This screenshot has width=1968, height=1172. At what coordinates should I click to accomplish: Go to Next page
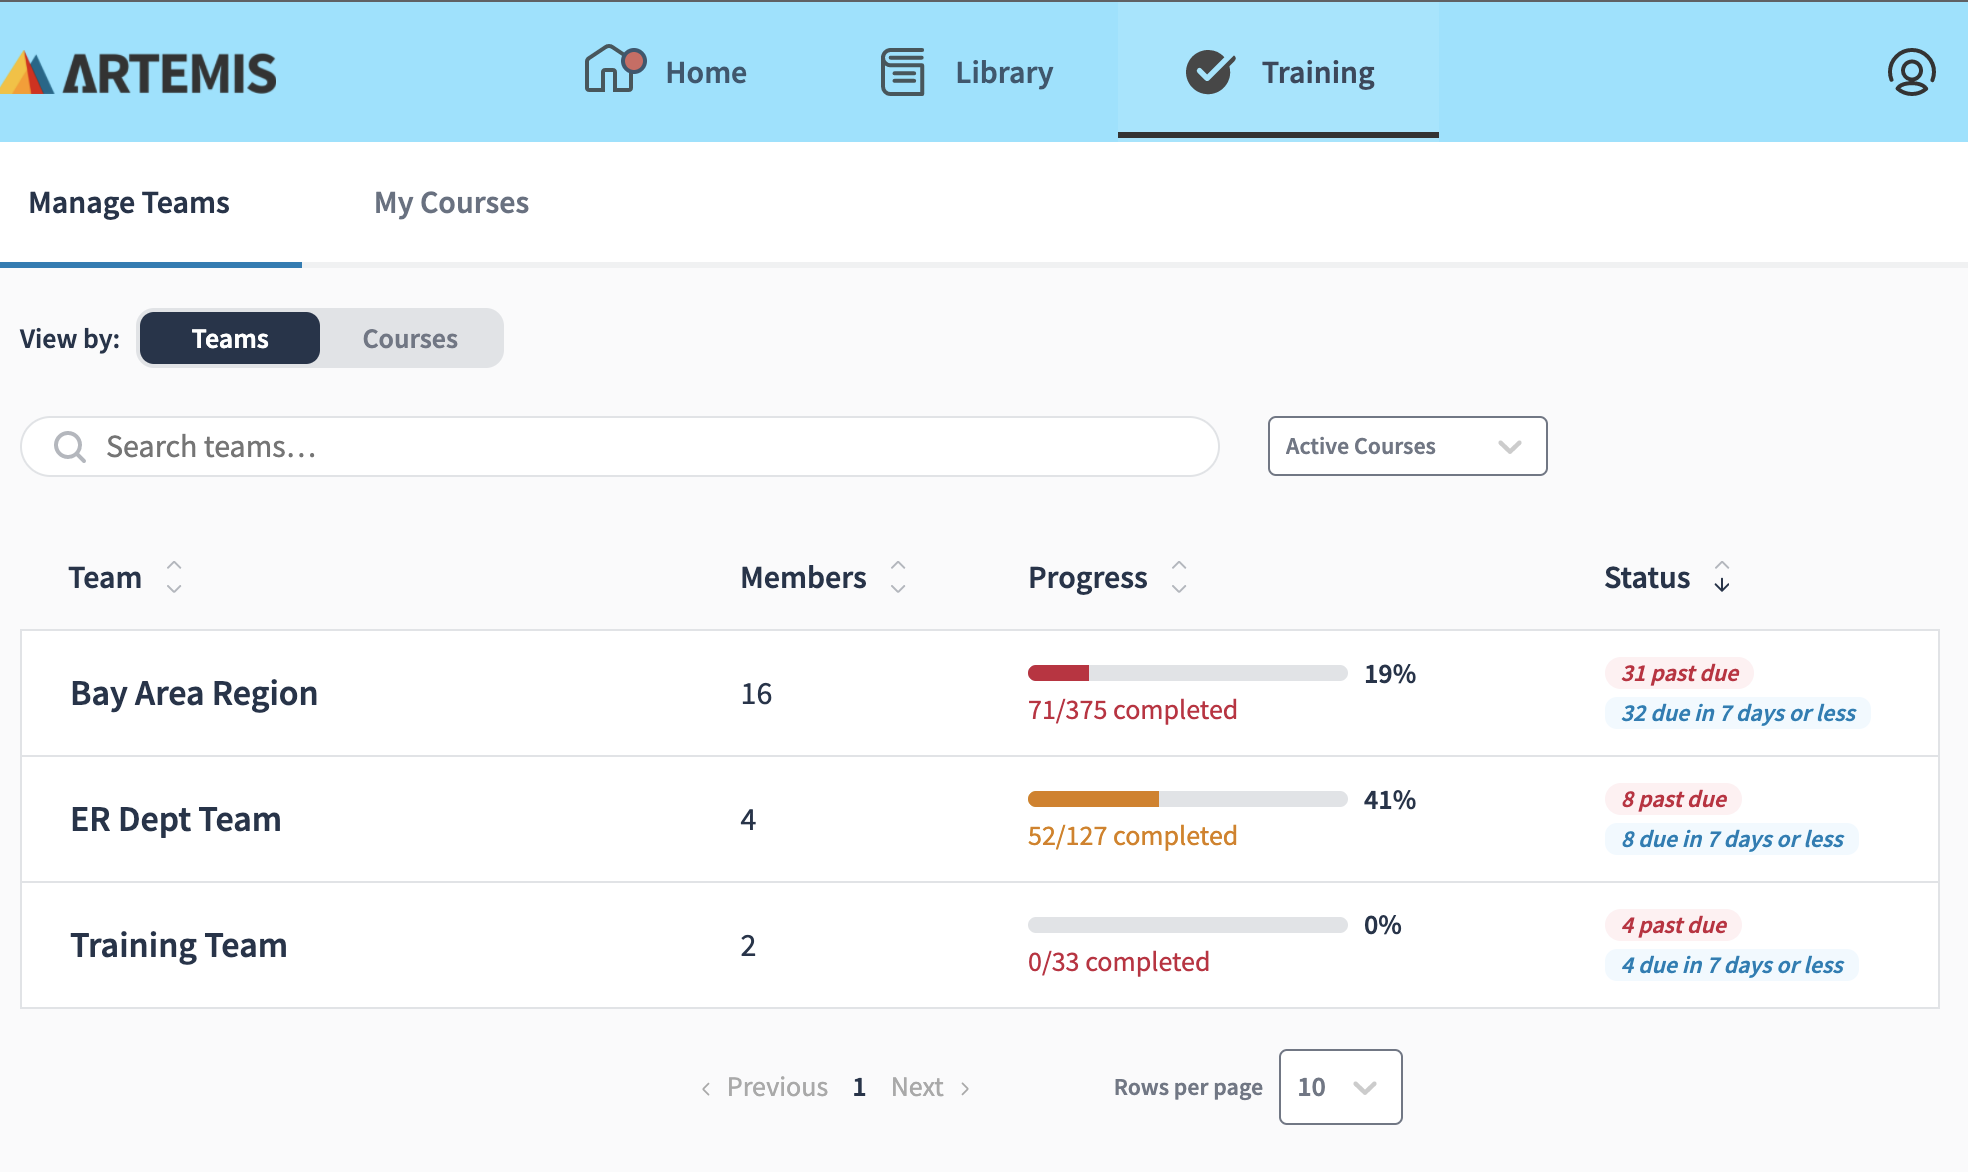click(x=930, y=1087)
